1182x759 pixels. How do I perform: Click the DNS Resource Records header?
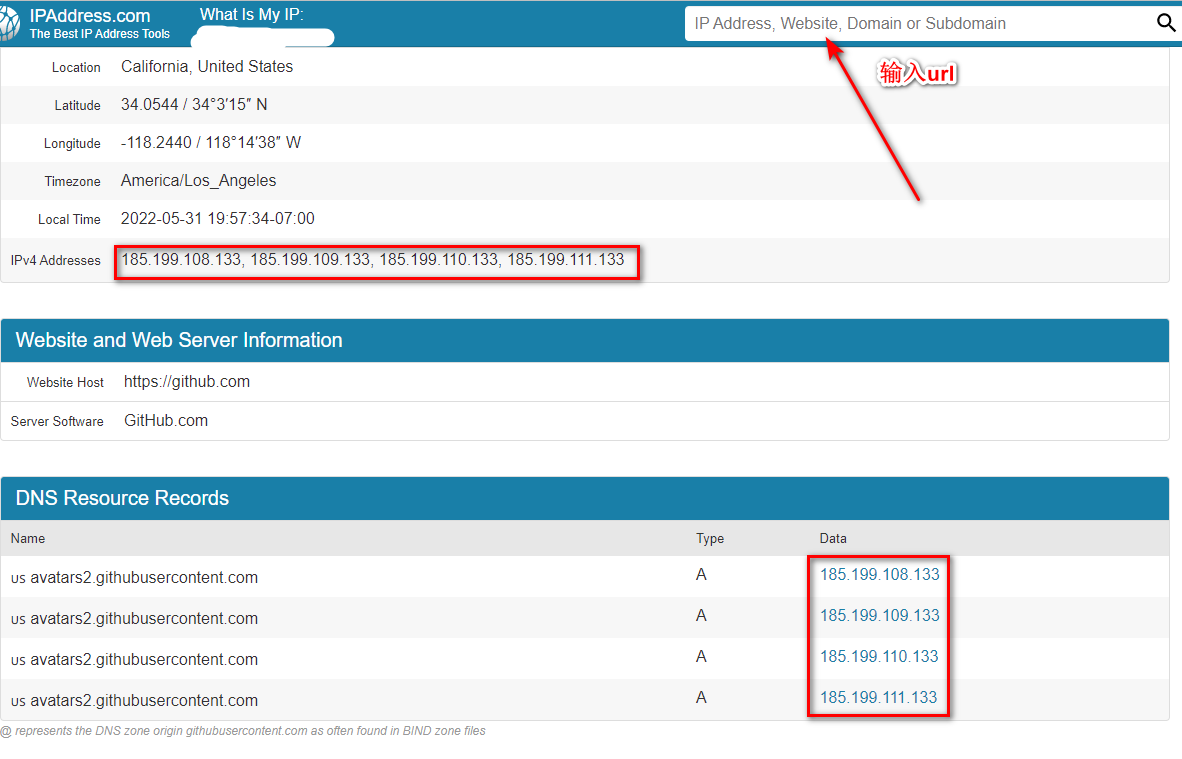click(x=122, y=497)
